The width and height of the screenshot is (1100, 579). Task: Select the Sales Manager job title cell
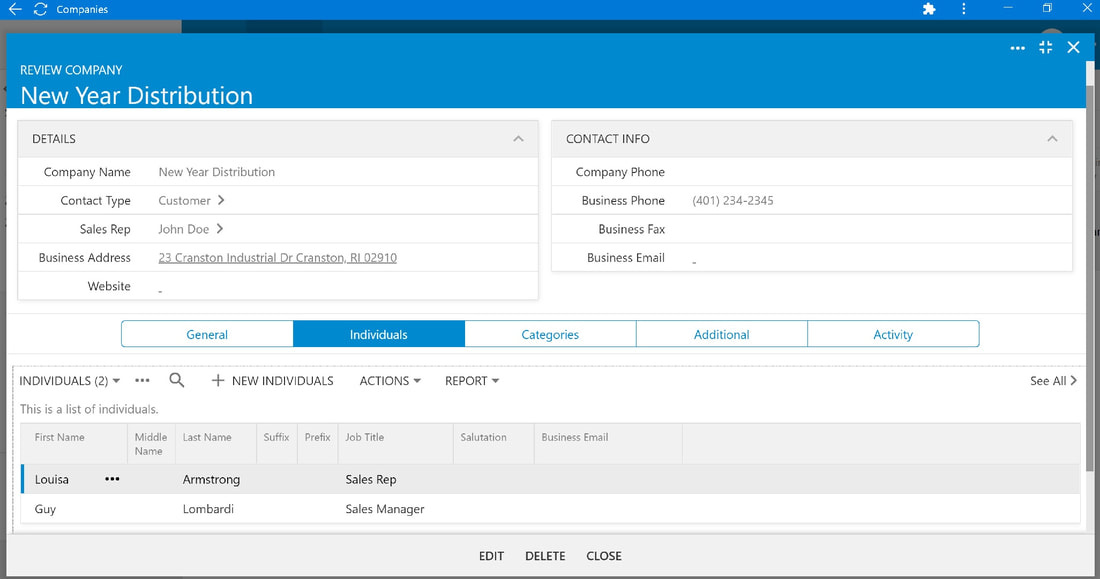click(384, 509)
